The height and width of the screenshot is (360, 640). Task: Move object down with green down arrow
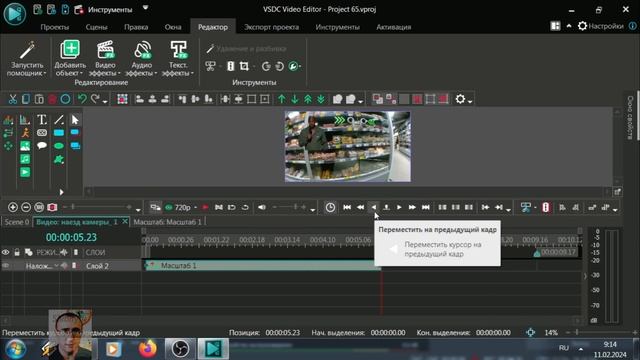(x=295, y=99)
